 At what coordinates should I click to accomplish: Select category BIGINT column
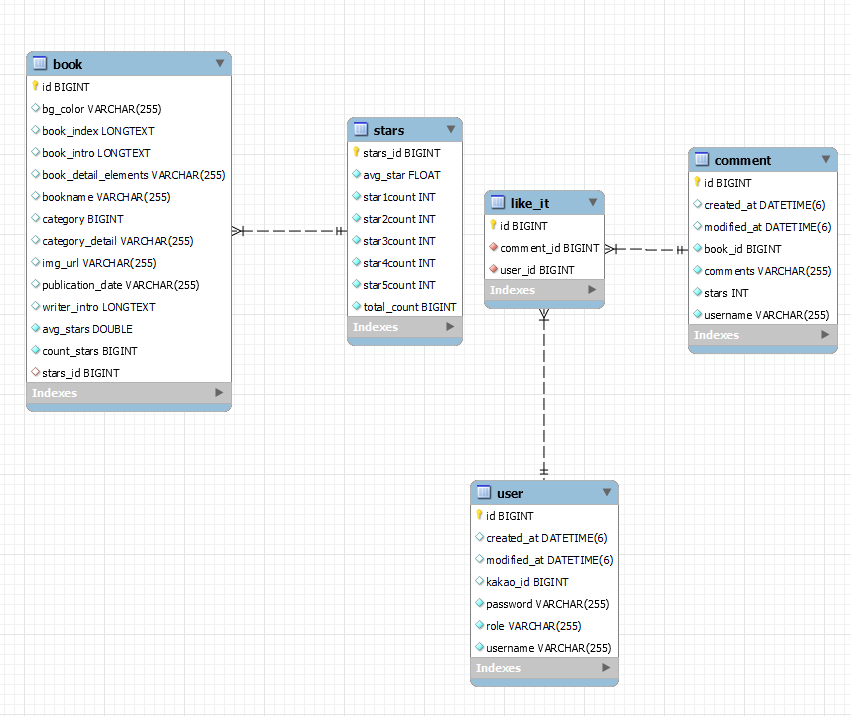pyautogui.click(x=129, y=219)
